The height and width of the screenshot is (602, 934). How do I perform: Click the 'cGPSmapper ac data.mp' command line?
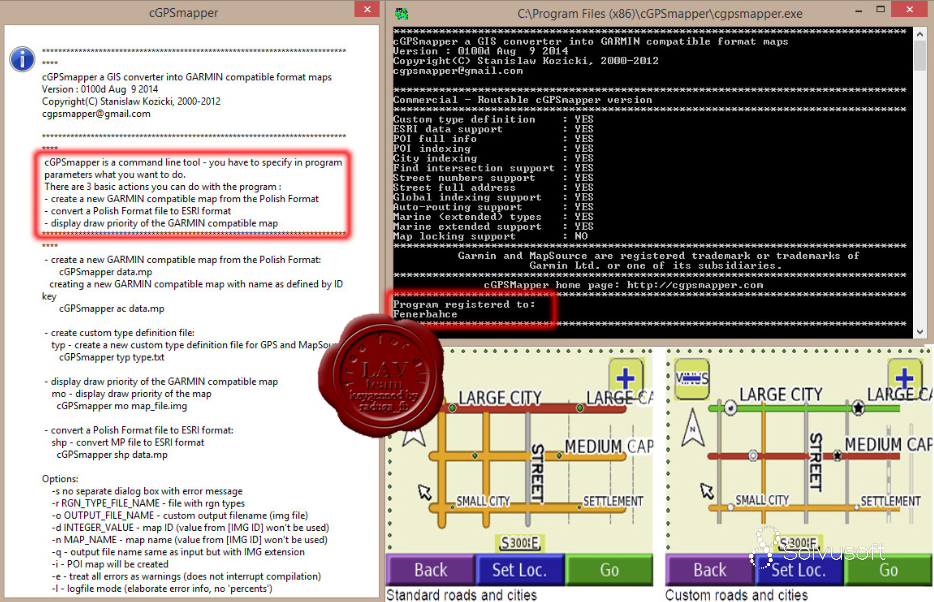pos(111,308)
